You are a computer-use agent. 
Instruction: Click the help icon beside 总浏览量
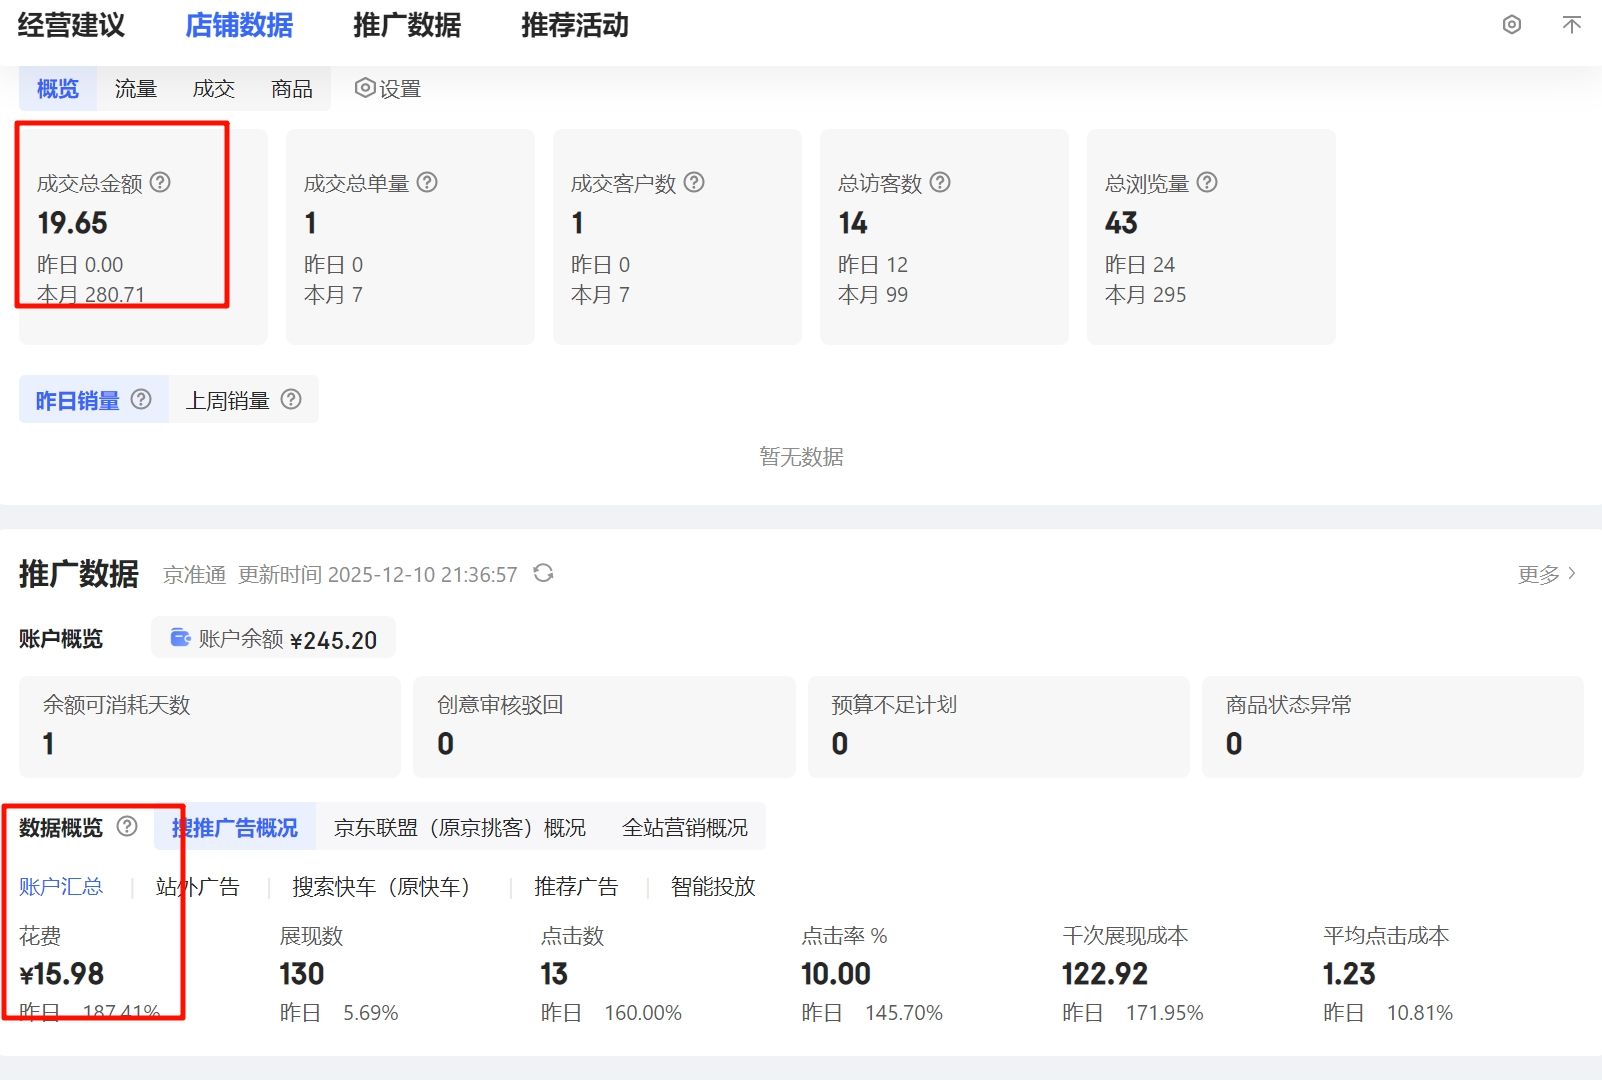[1207, 182]
